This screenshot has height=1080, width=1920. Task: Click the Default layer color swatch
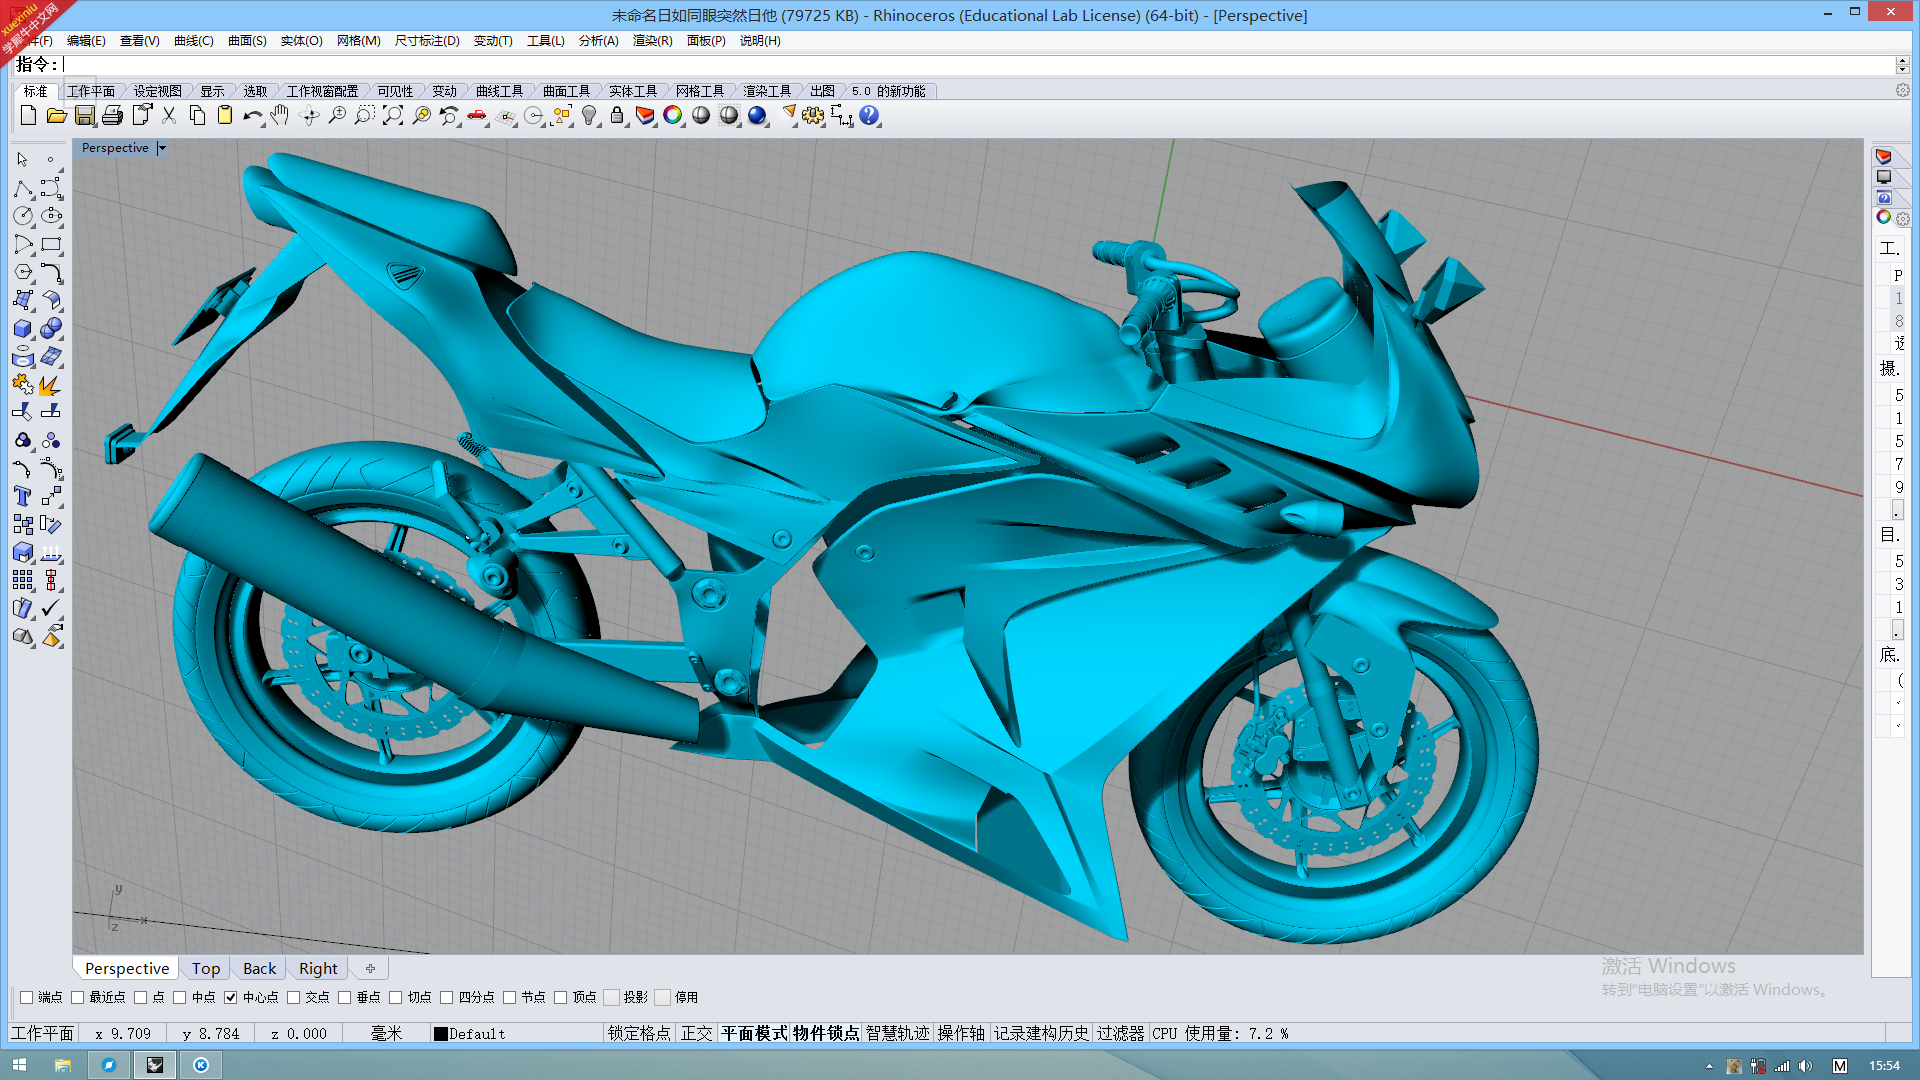[440, 1034]
